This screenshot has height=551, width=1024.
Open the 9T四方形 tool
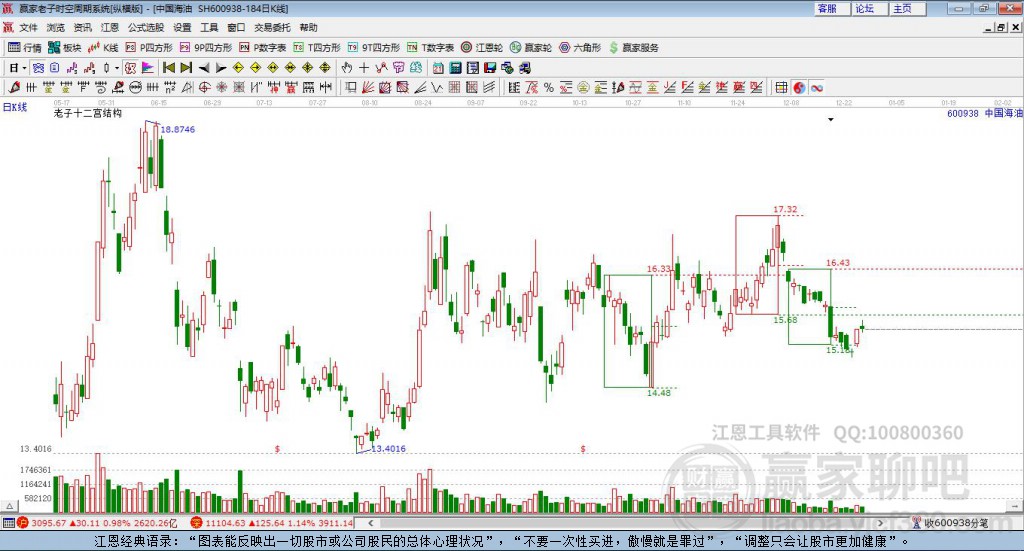374,48
